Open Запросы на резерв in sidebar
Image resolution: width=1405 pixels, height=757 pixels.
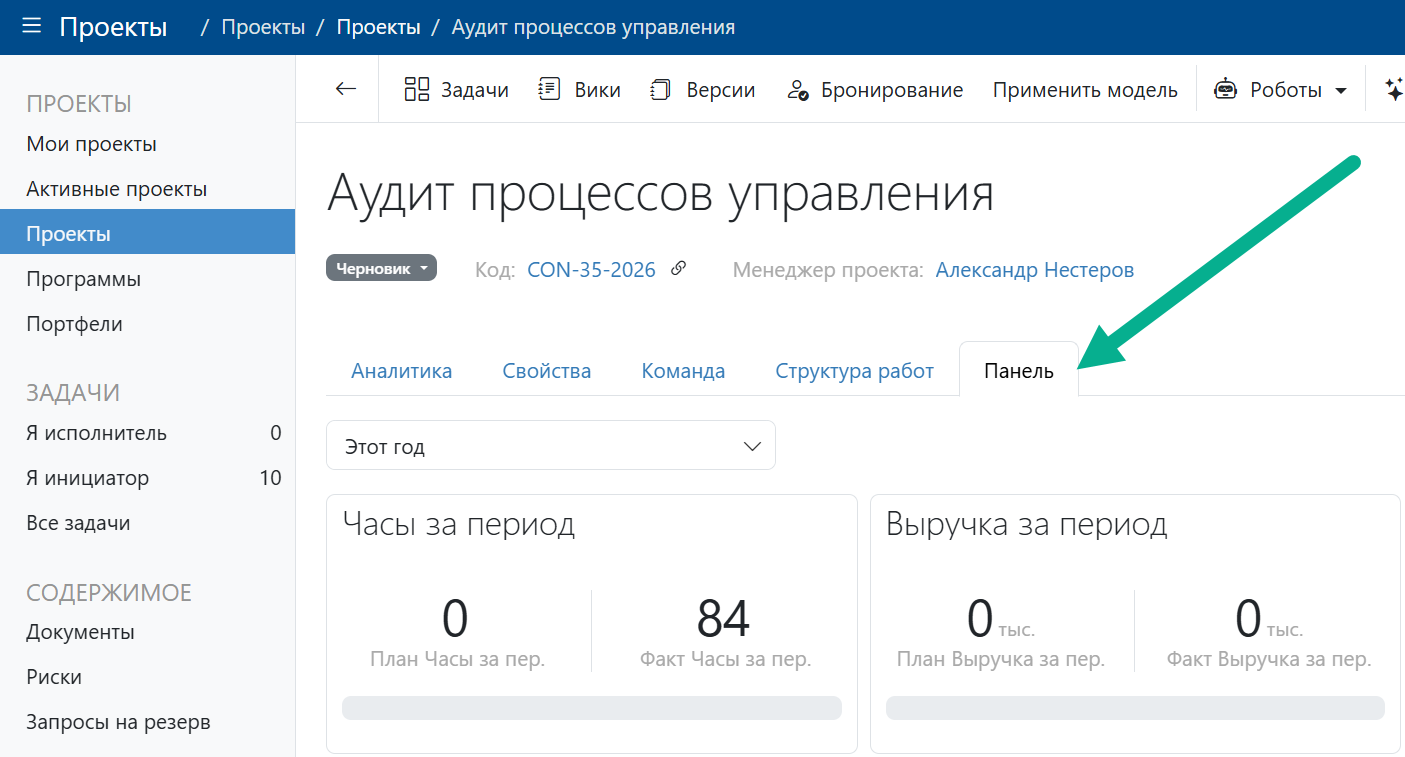coord(147,722)
